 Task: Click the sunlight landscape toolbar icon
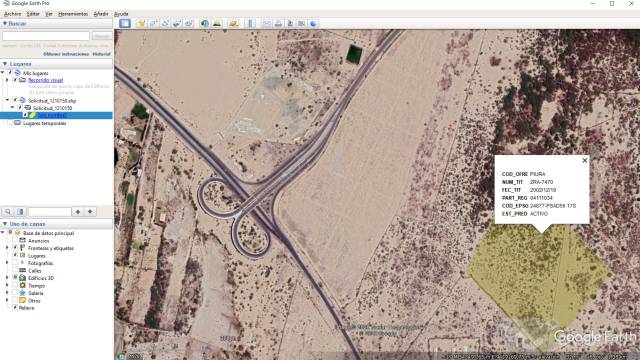216,23
